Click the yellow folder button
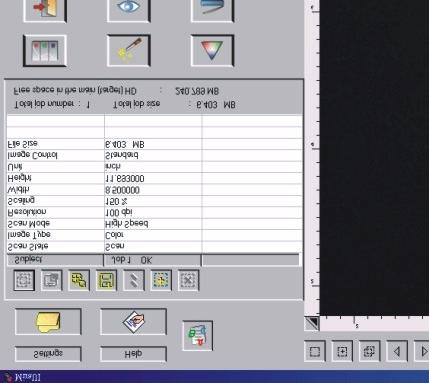The image size is (429, 383). tap(48, 322)
